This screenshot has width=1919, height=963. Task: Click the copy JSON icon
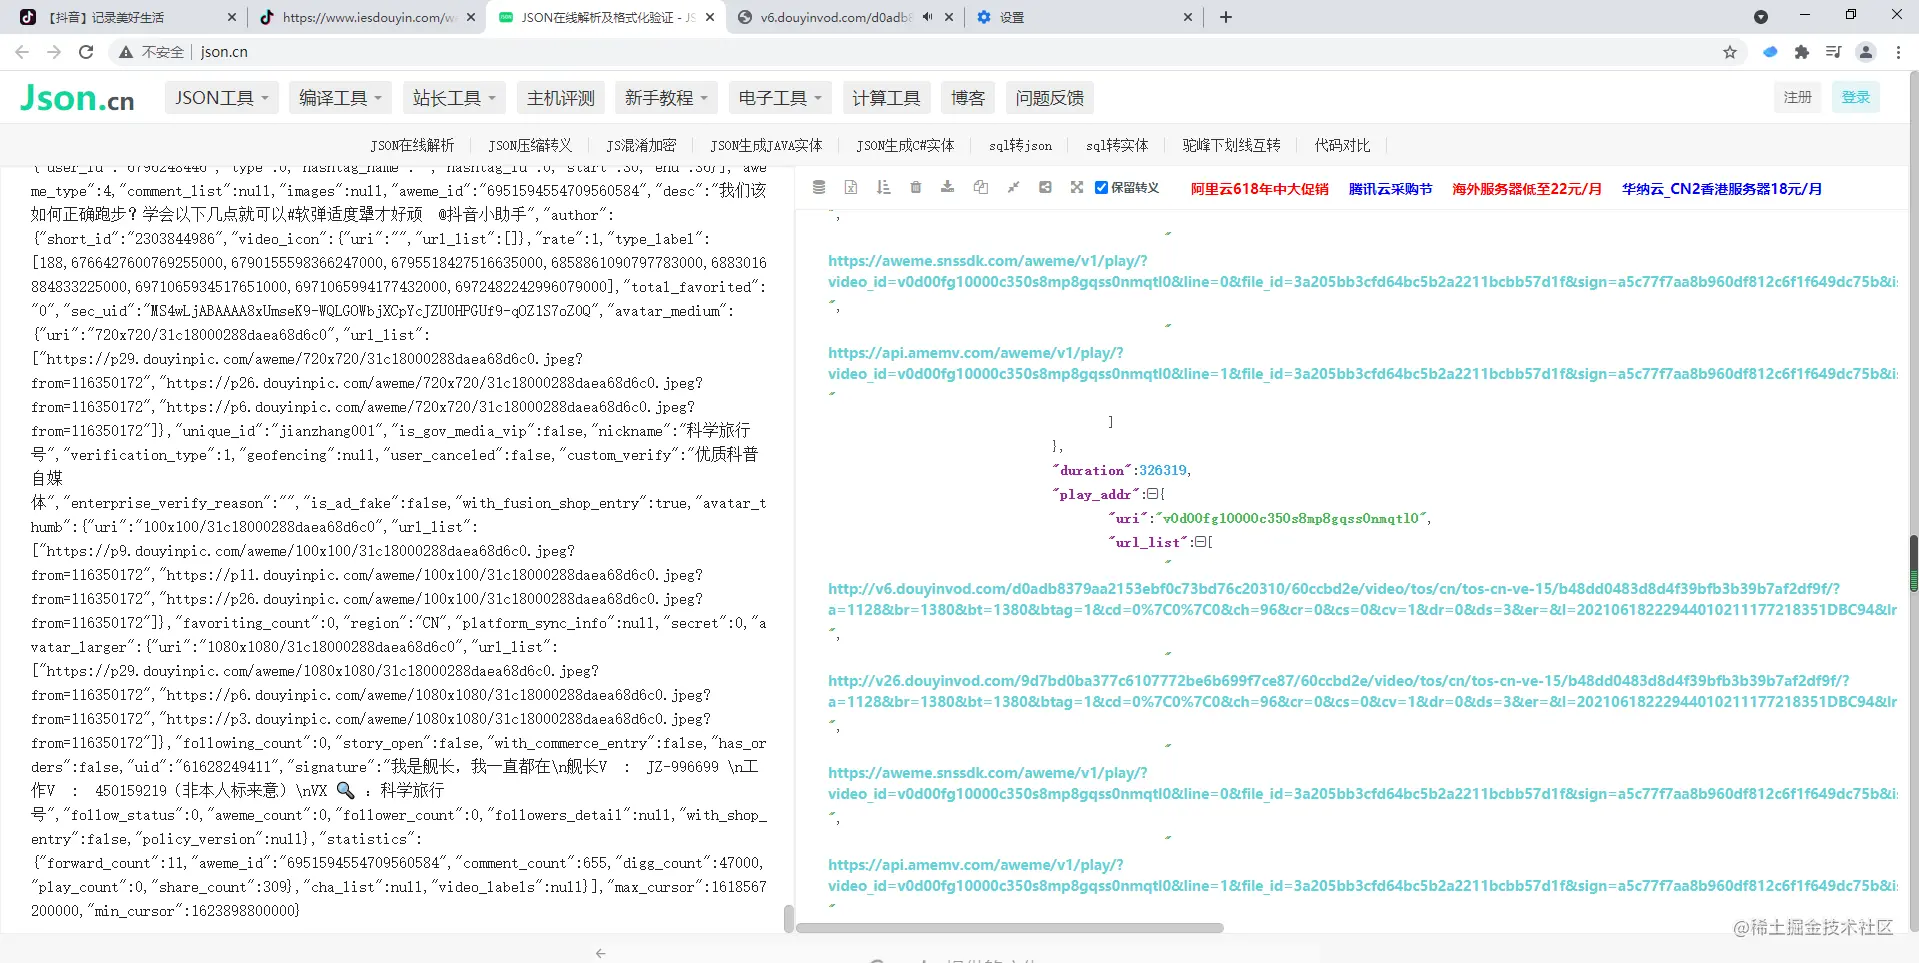(980, 187)
